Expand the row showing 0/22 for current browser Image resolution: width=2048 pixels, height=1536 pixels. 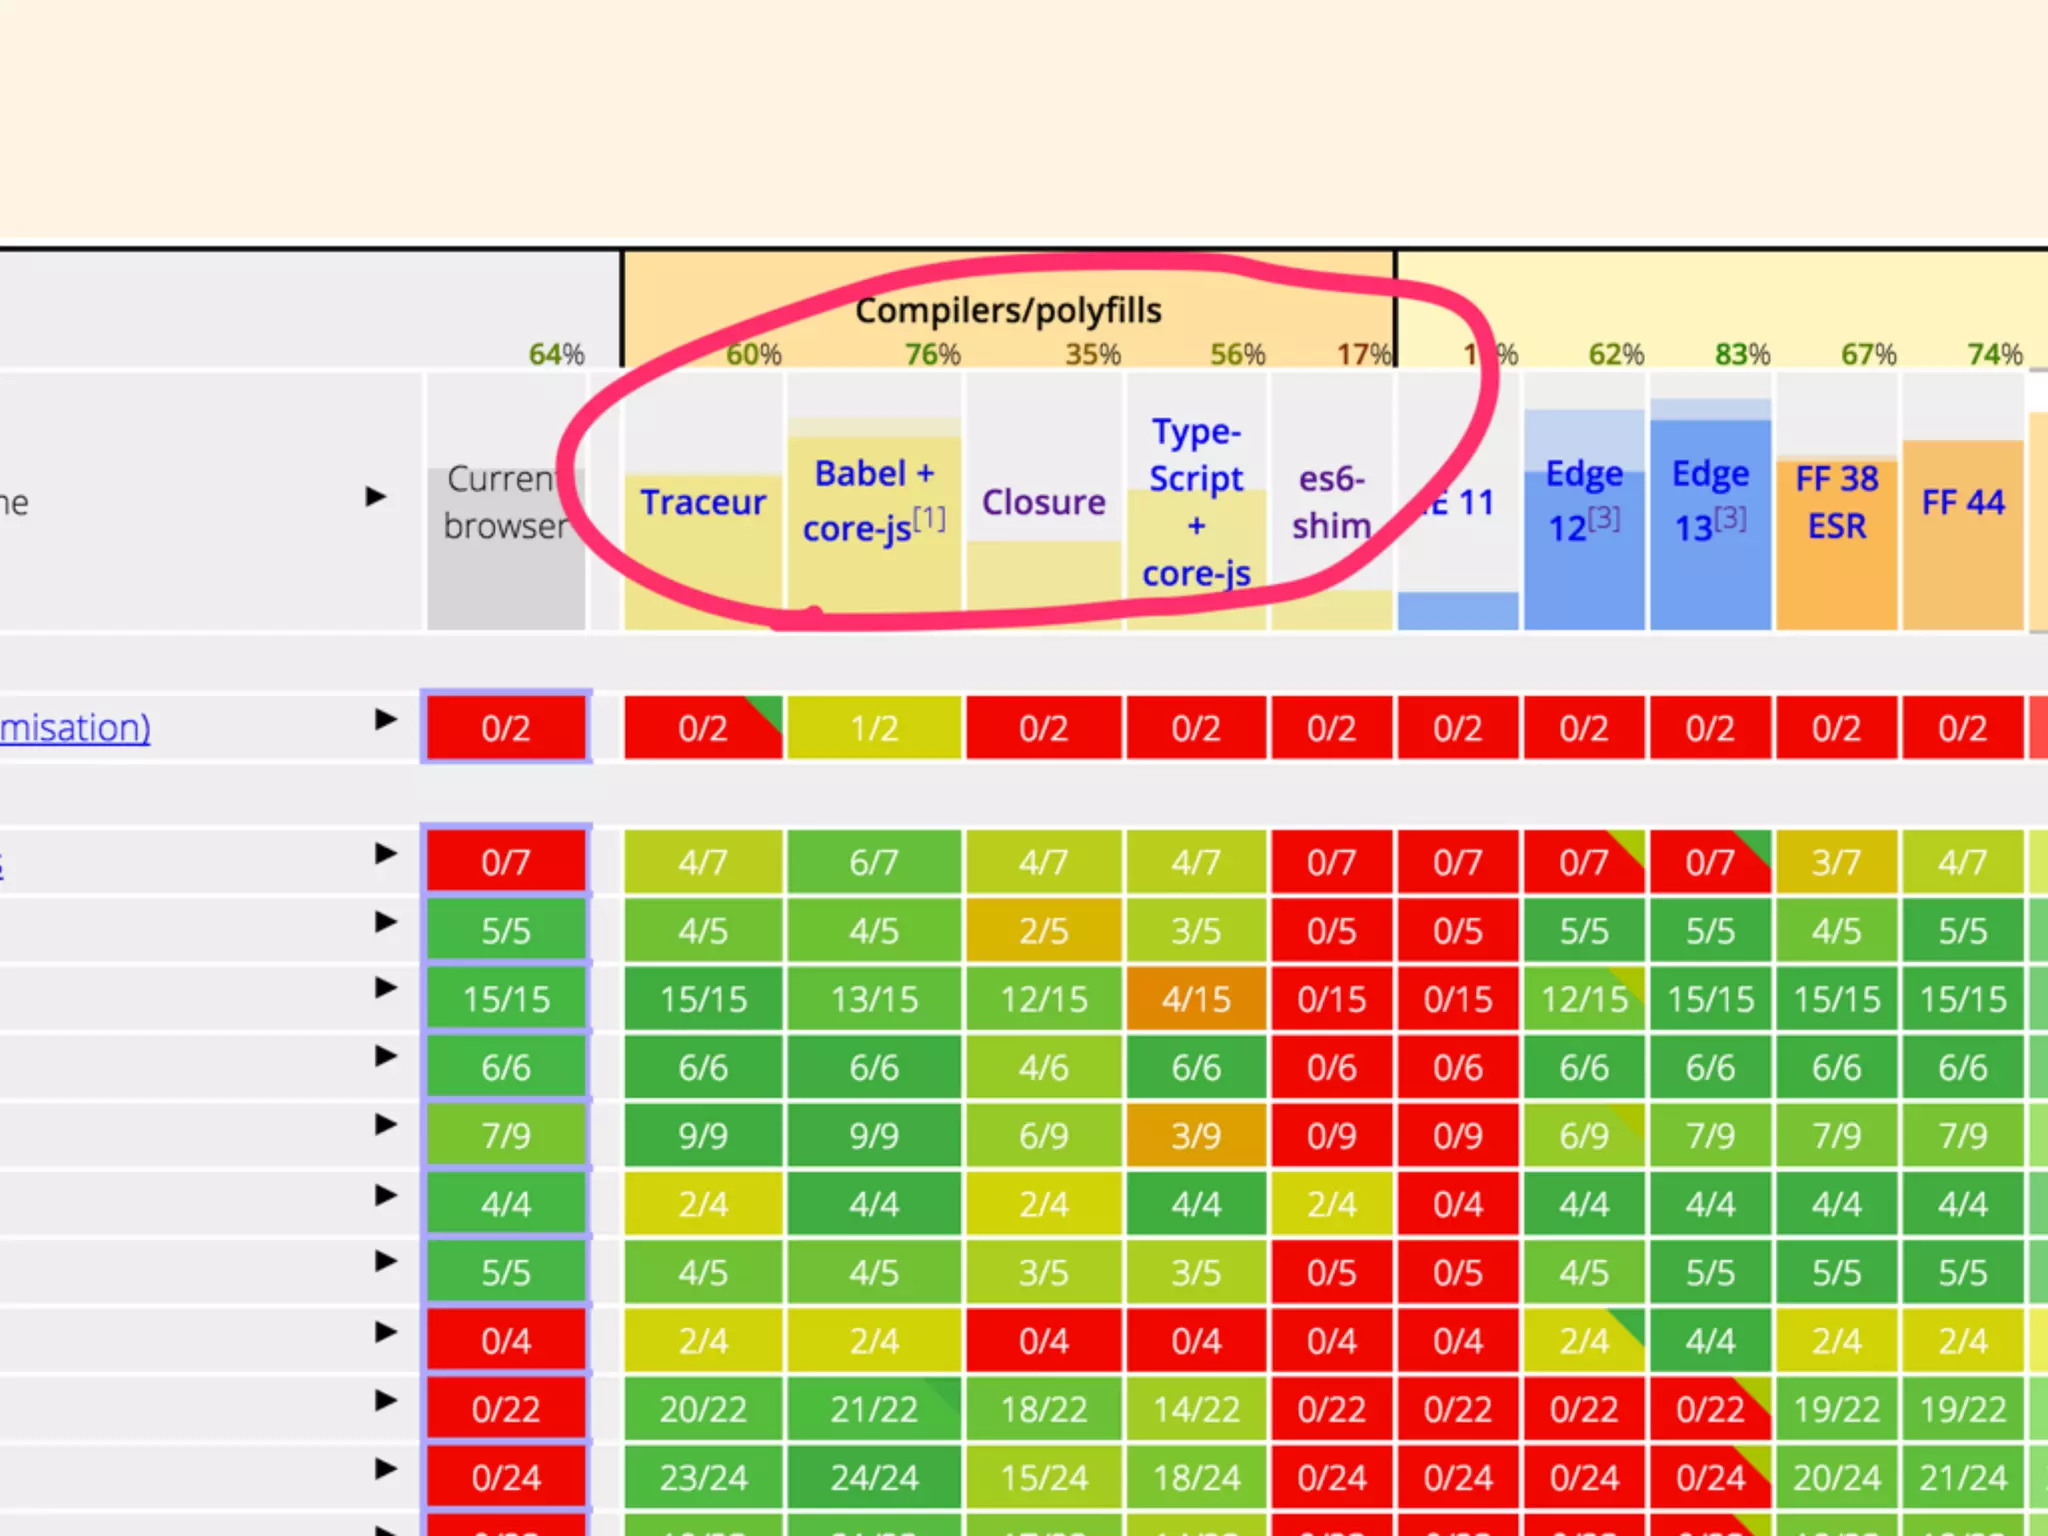386,1400
